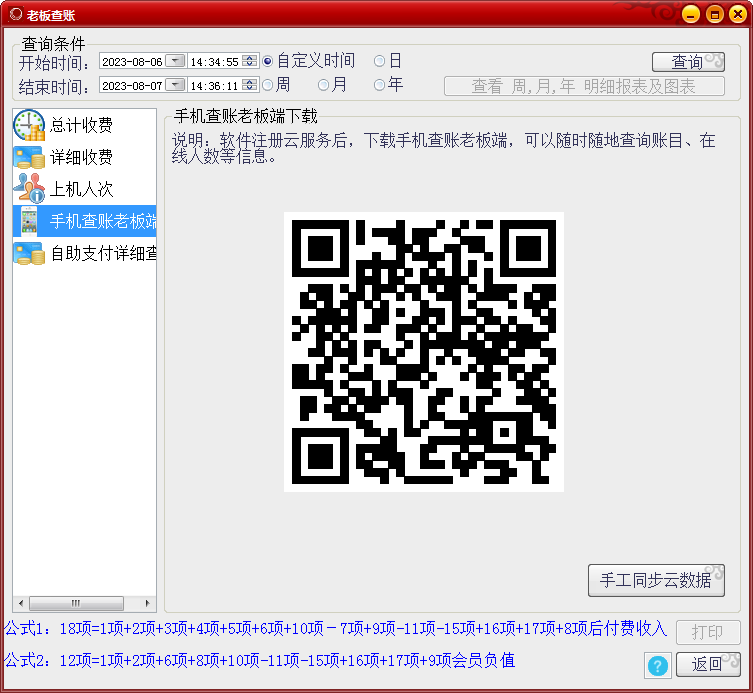This screenshot has height=693, width=753.
Task: Click the 公式2 formula text
Action: pyautogui.click(x=259, y=660)
